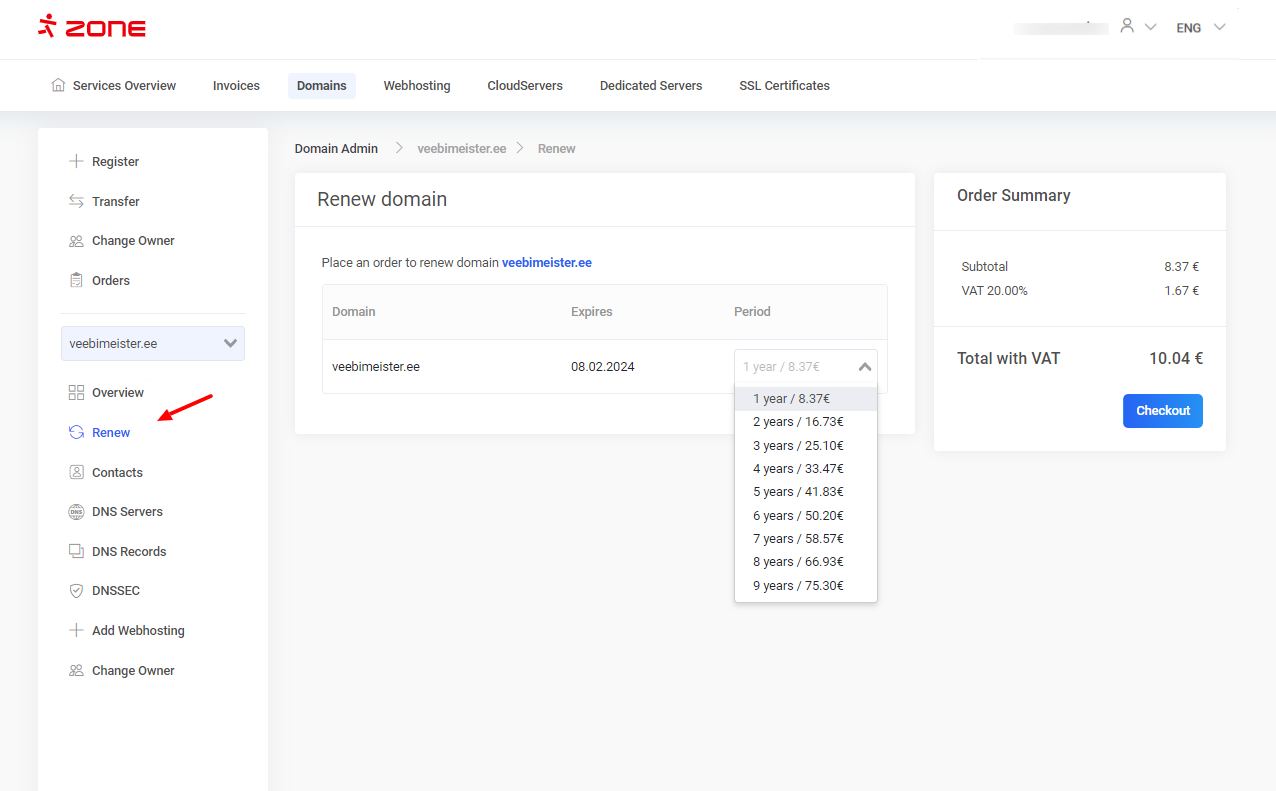Click the Transfer arrows icon

[76, 201]
